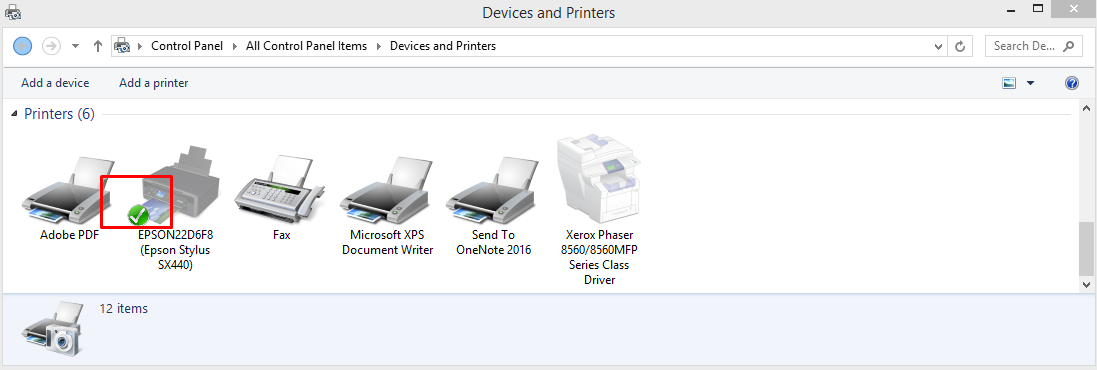Viewport: 1097px width, 370px height.
Task: Click the change view icon
Action: 1009,83
